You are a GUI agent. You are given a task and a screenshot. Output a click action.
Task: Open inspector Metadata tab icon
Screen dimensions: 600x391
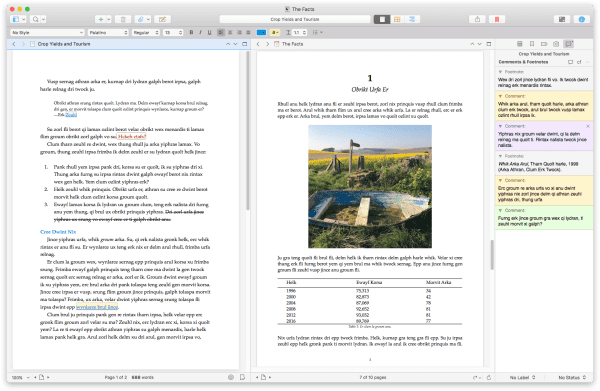[x=544, y=44]
